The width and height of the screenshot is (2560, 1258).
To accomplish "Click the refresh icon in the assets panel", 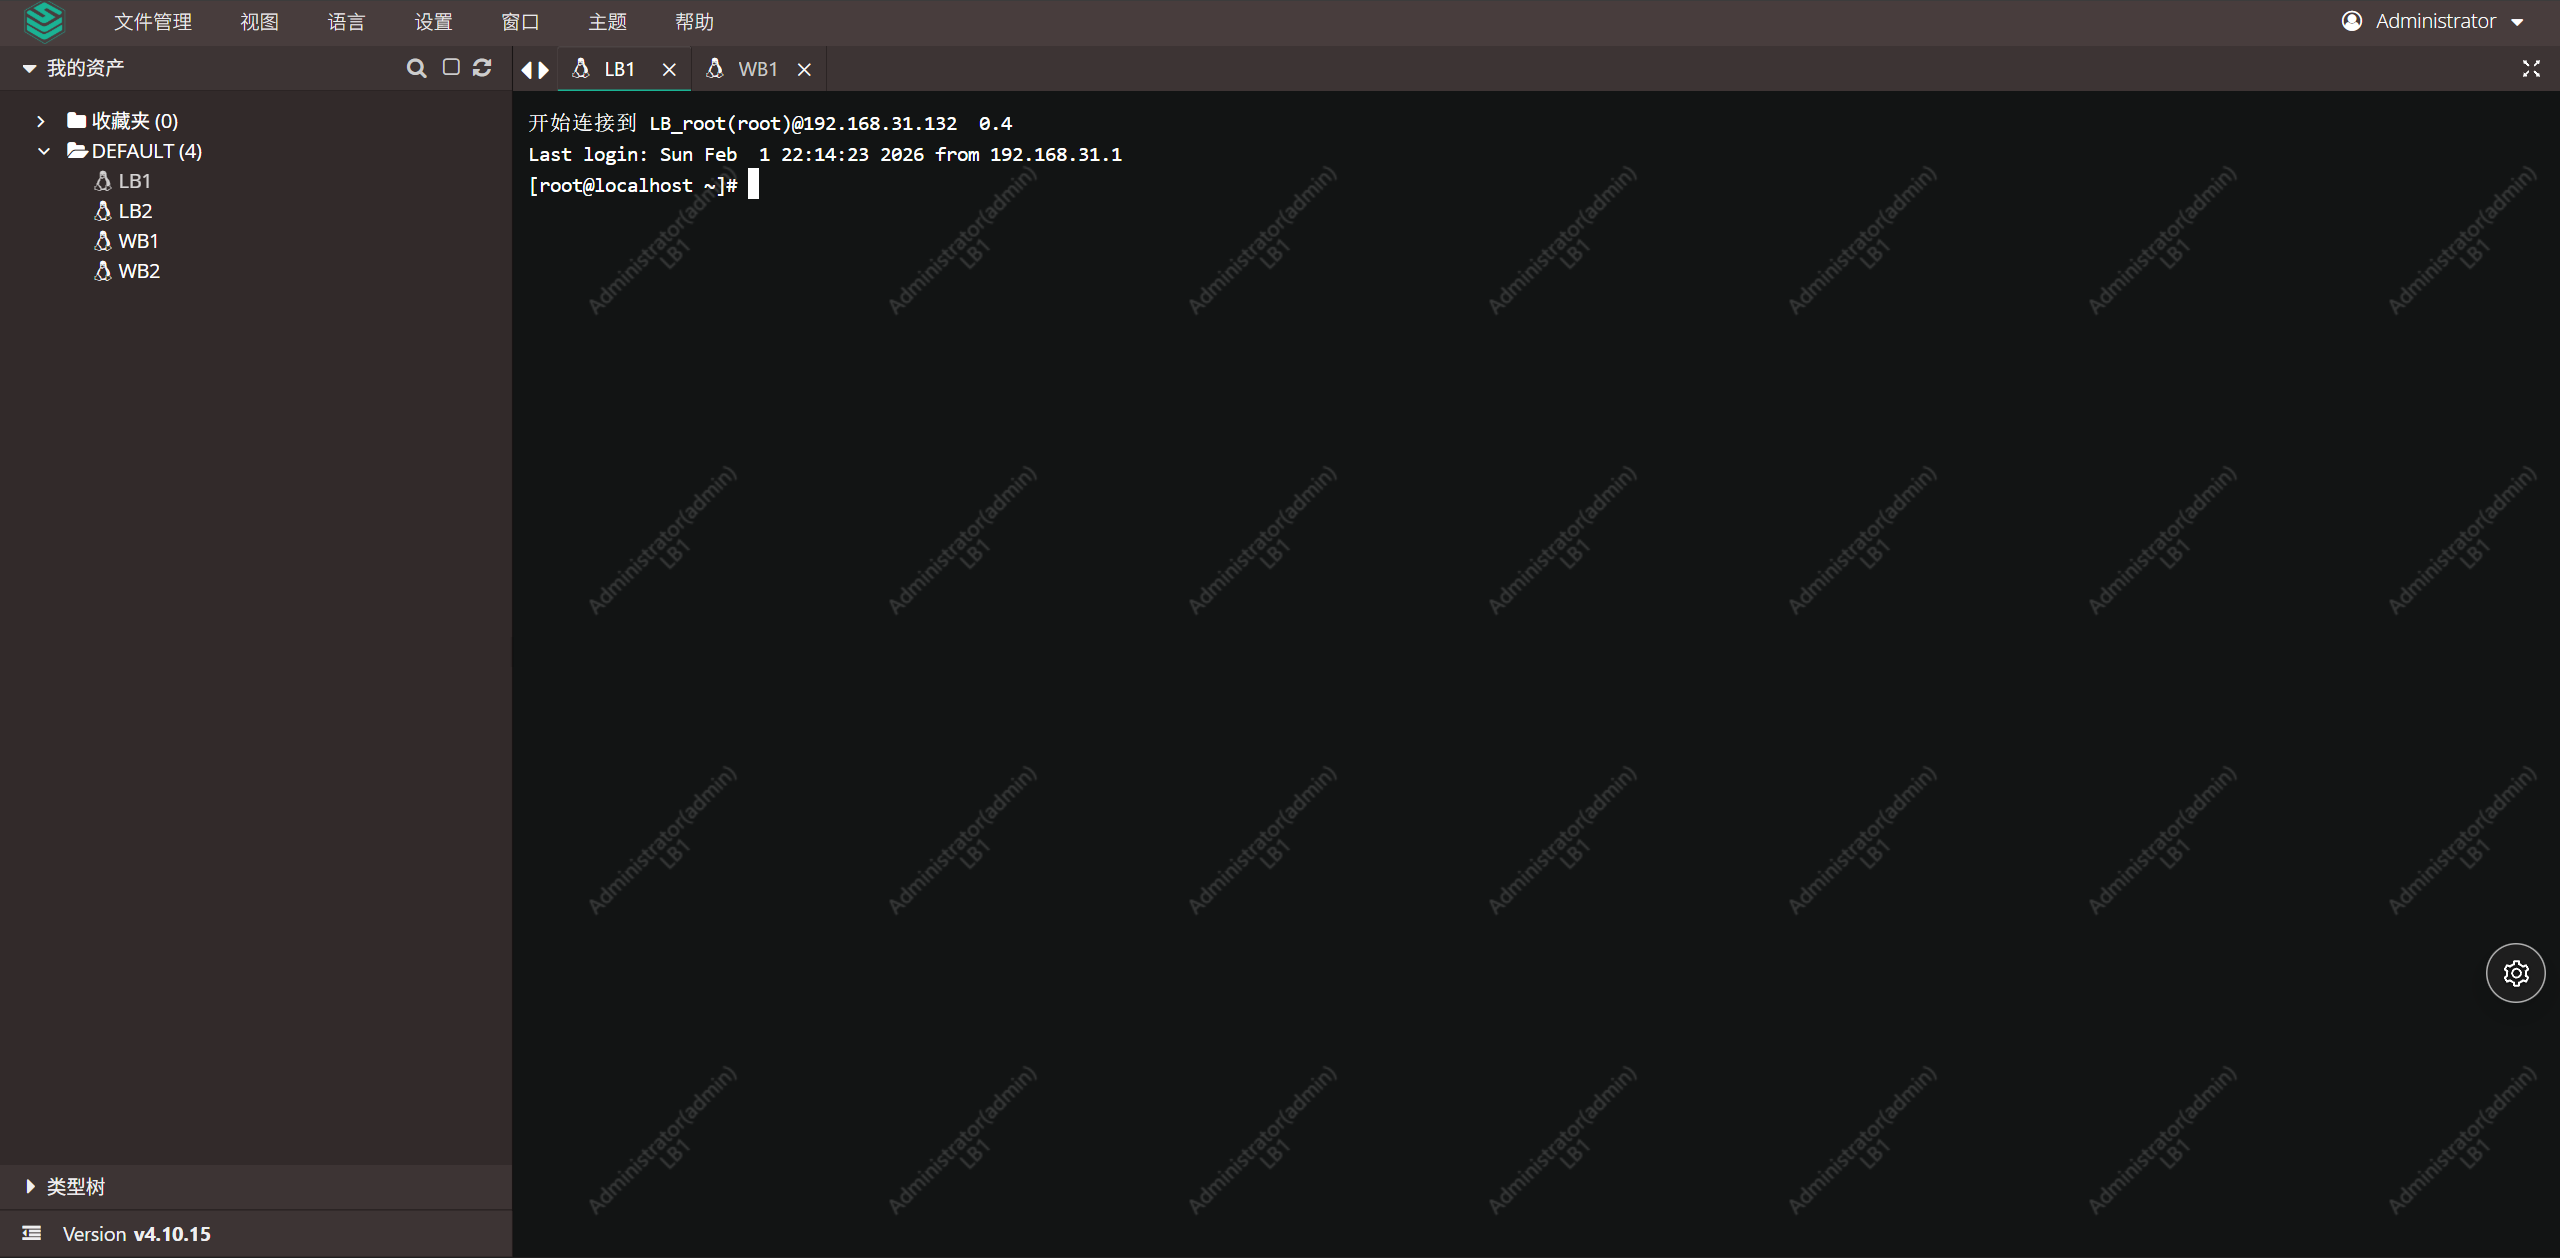I will [482, 67].
